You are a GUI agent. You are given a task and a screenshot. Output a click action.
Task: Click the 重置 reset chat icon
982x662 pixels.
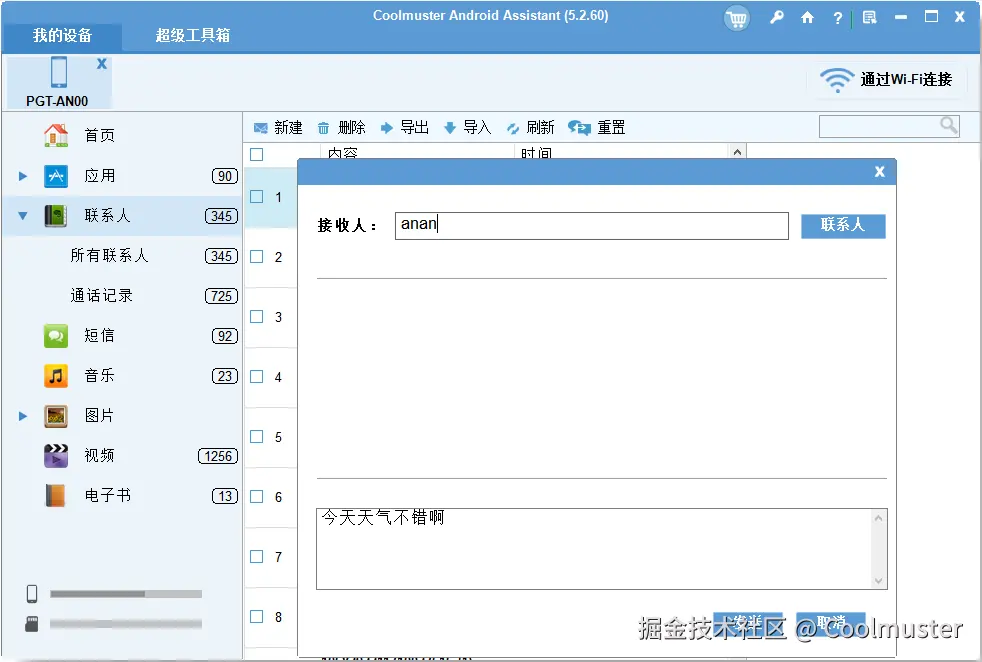[579, 128]
